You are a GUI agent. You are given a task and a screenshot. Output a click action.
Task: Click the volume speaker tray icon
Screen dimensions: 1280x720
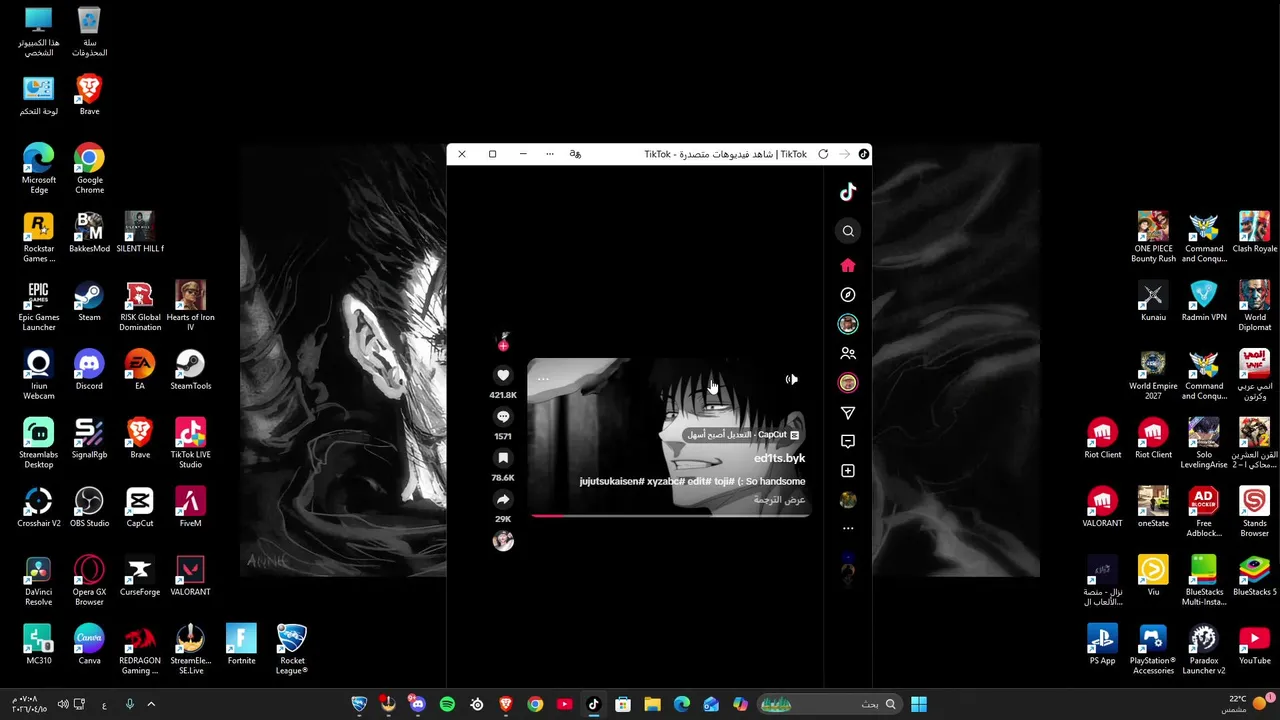tap(63, 704)
